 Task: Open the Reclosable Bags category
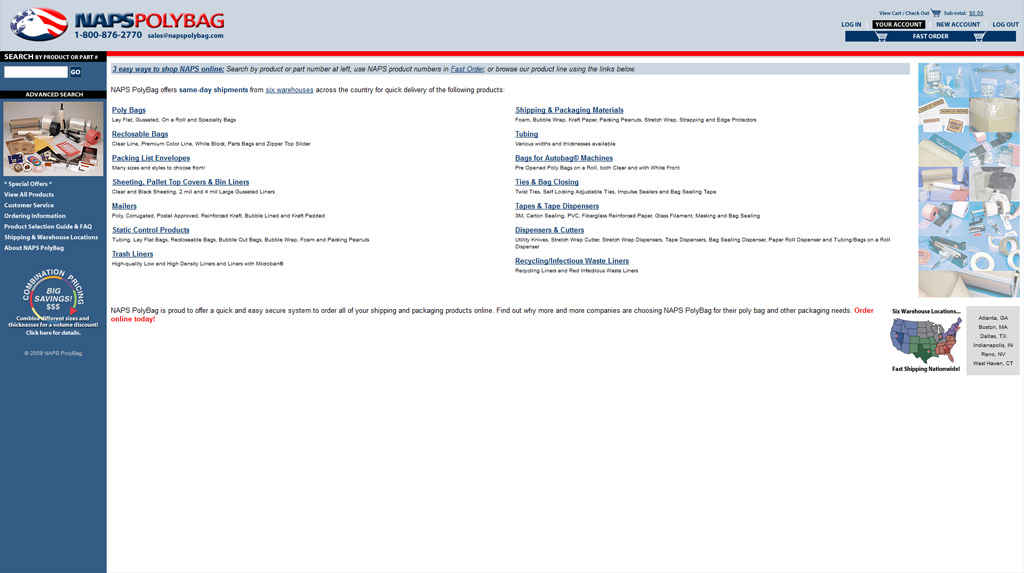click(x=140, y=134)
